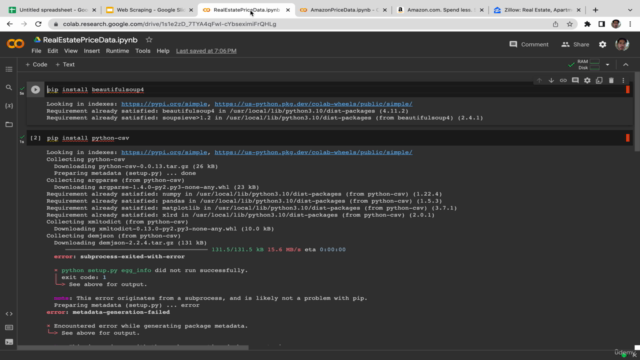Open more cell actions menu

(623, 80)
